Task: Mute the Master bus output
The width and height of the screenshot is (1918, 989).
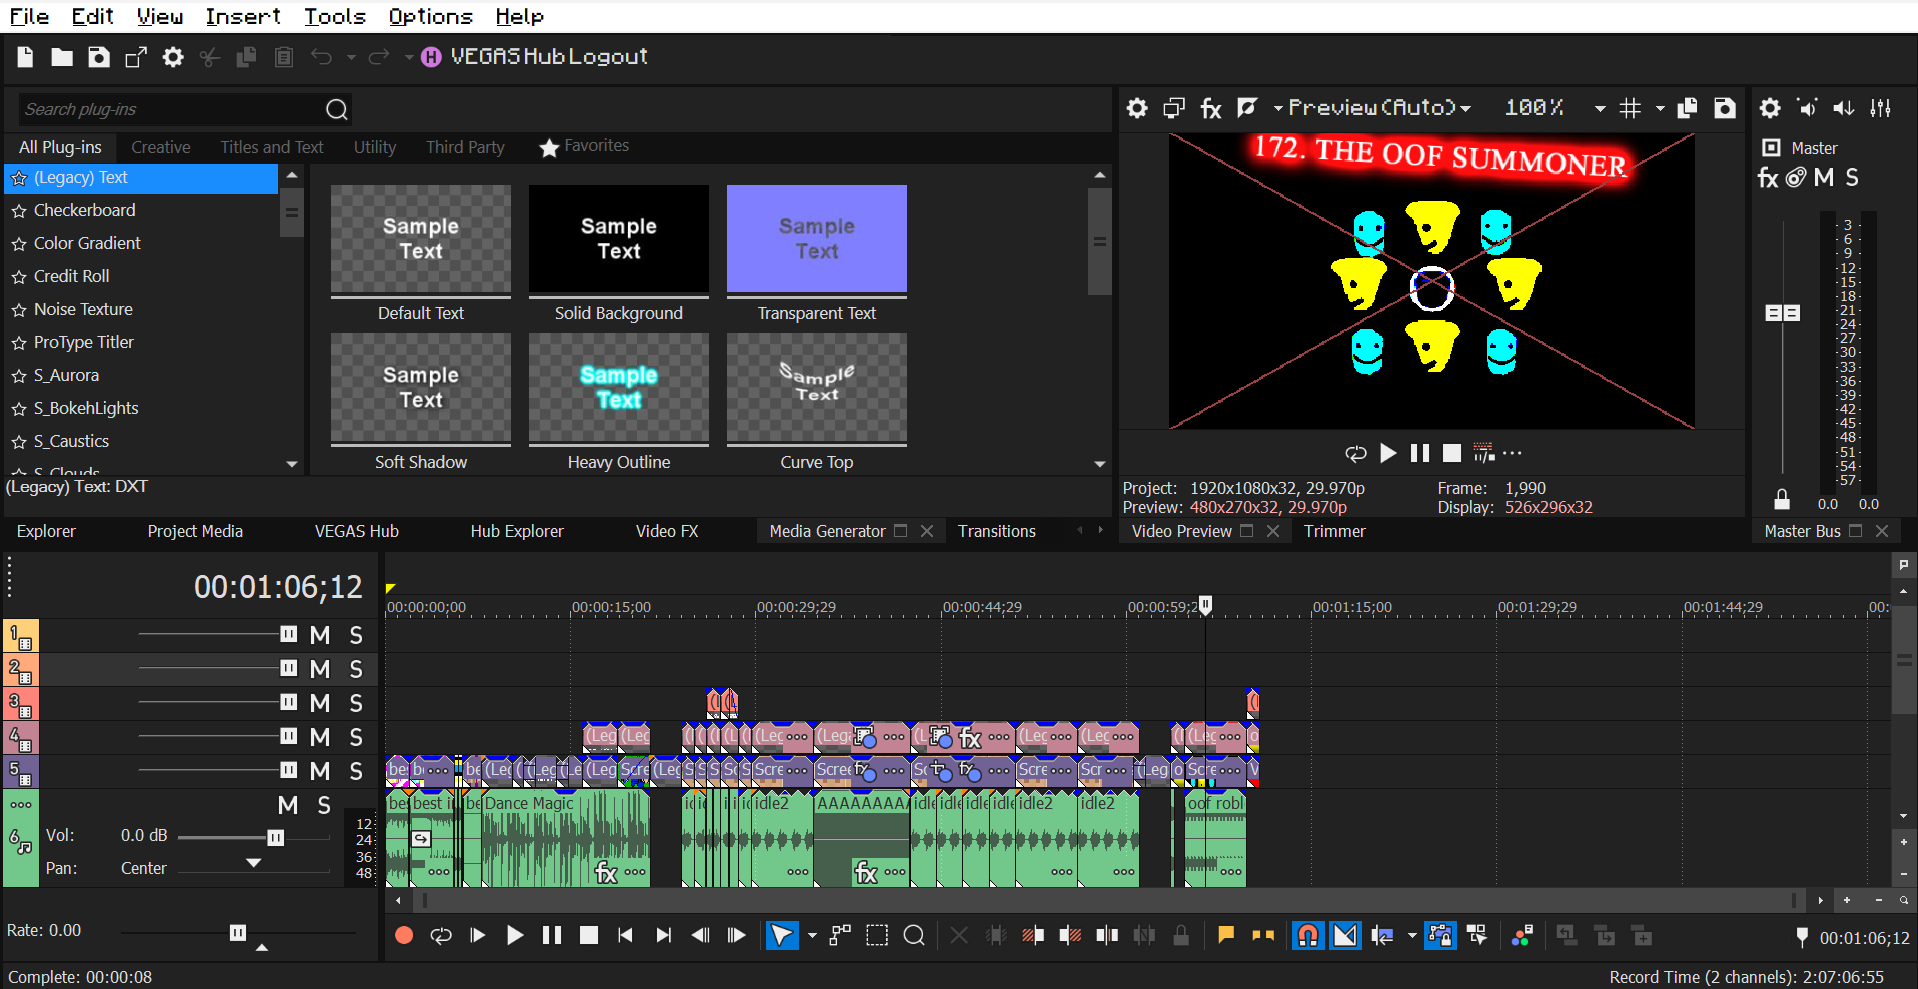Action: coord(1824,178)
